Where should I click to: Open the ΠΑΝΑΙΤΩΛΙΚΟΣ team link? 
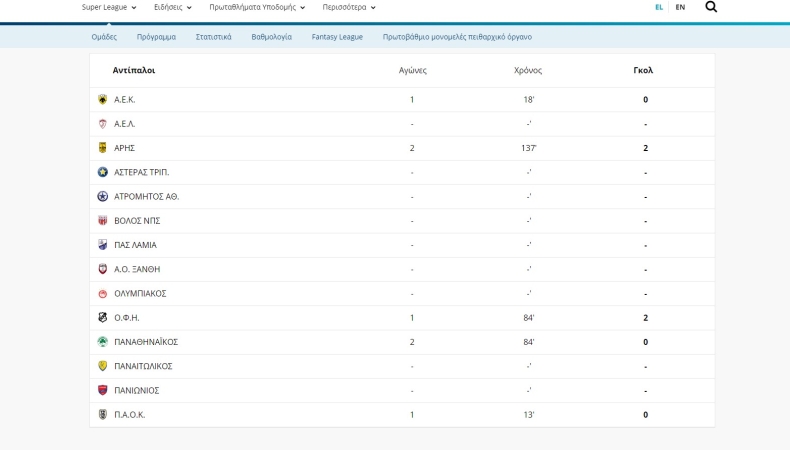click(143, 366)
